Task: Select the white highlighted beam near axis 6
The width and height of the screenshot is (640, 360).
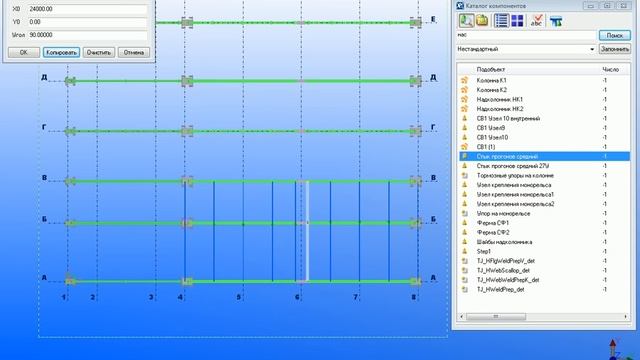Action: point(307,231)
